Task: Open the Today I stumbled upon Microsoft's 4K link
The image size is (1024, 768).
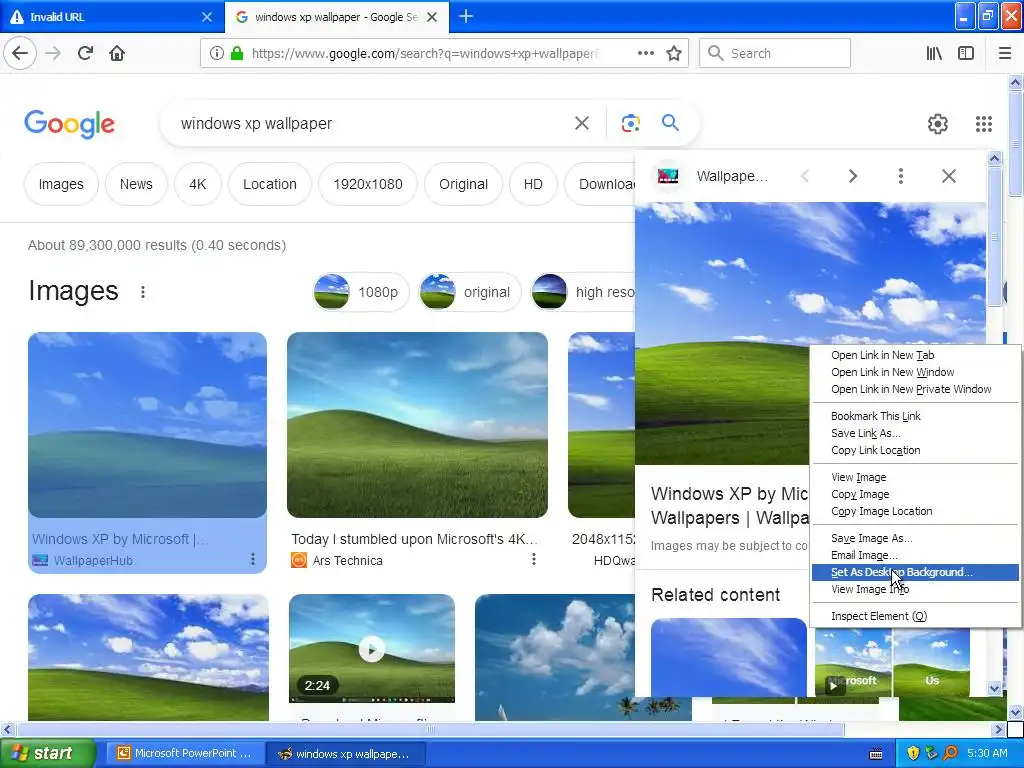Action: pos(414,539)
